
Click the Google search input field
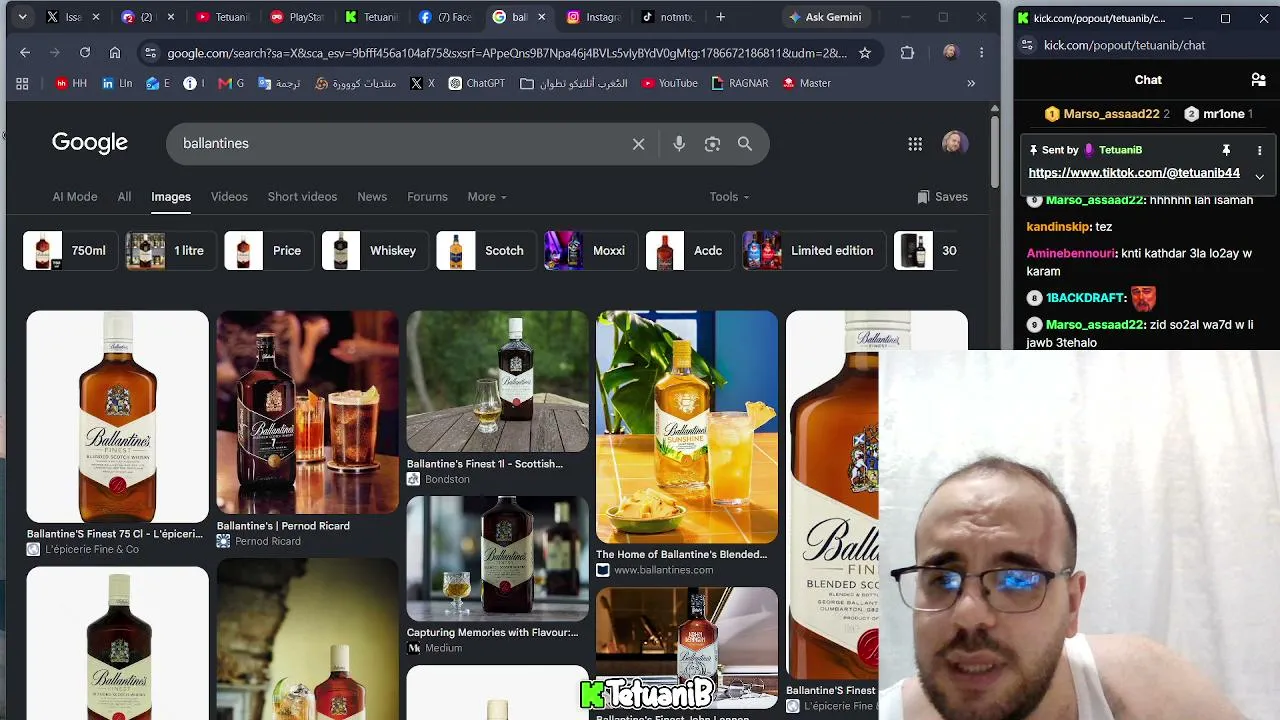400,144
